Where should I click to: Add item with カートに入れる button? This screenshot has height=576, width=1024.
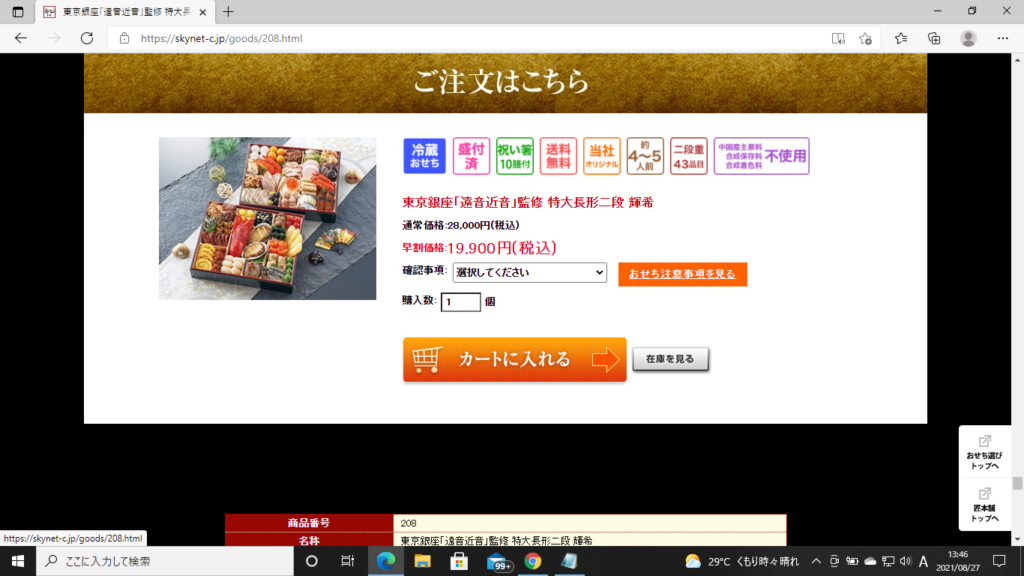[x=515, y=359]
